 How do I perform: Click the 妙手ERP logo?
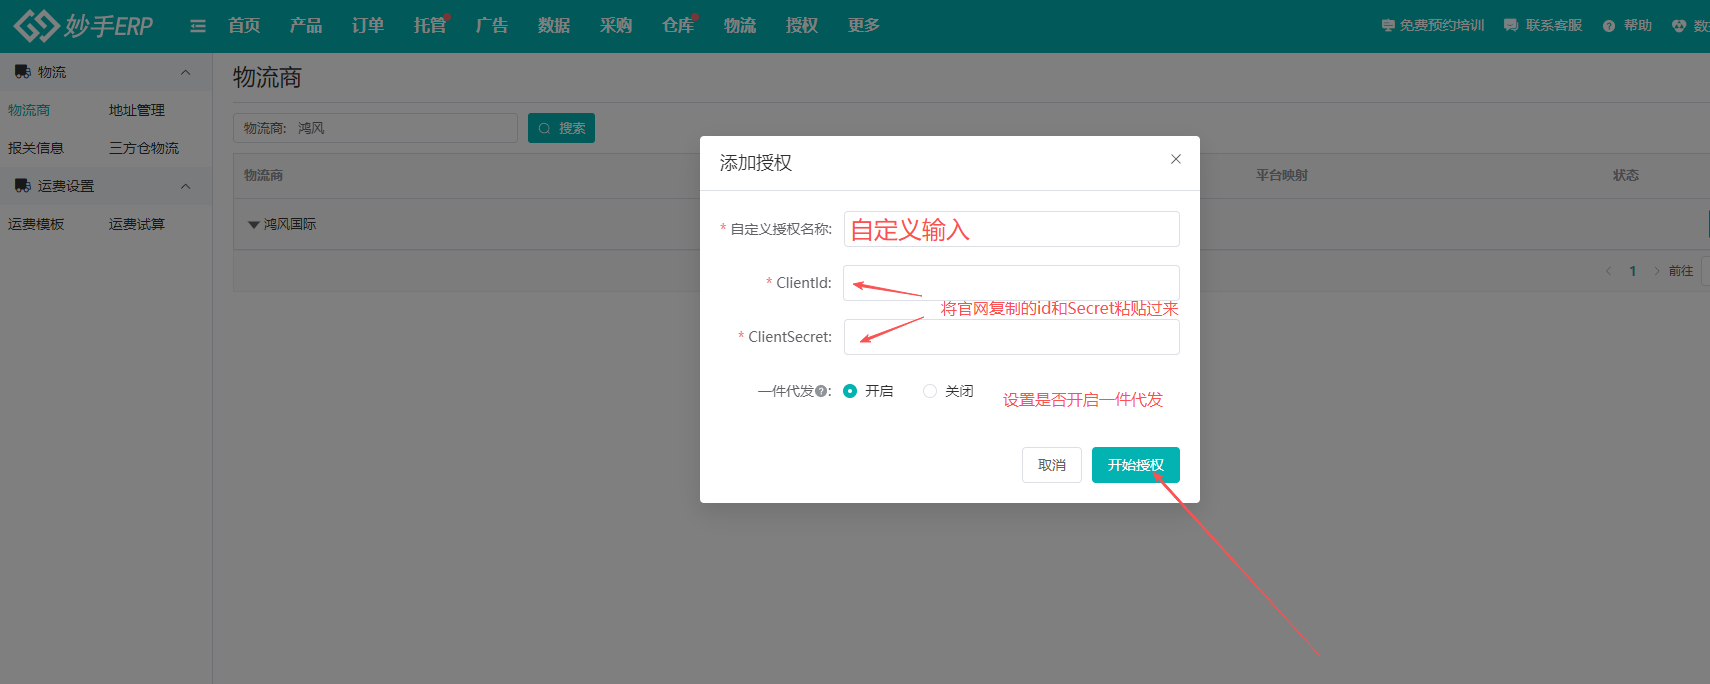pos(83,25)
